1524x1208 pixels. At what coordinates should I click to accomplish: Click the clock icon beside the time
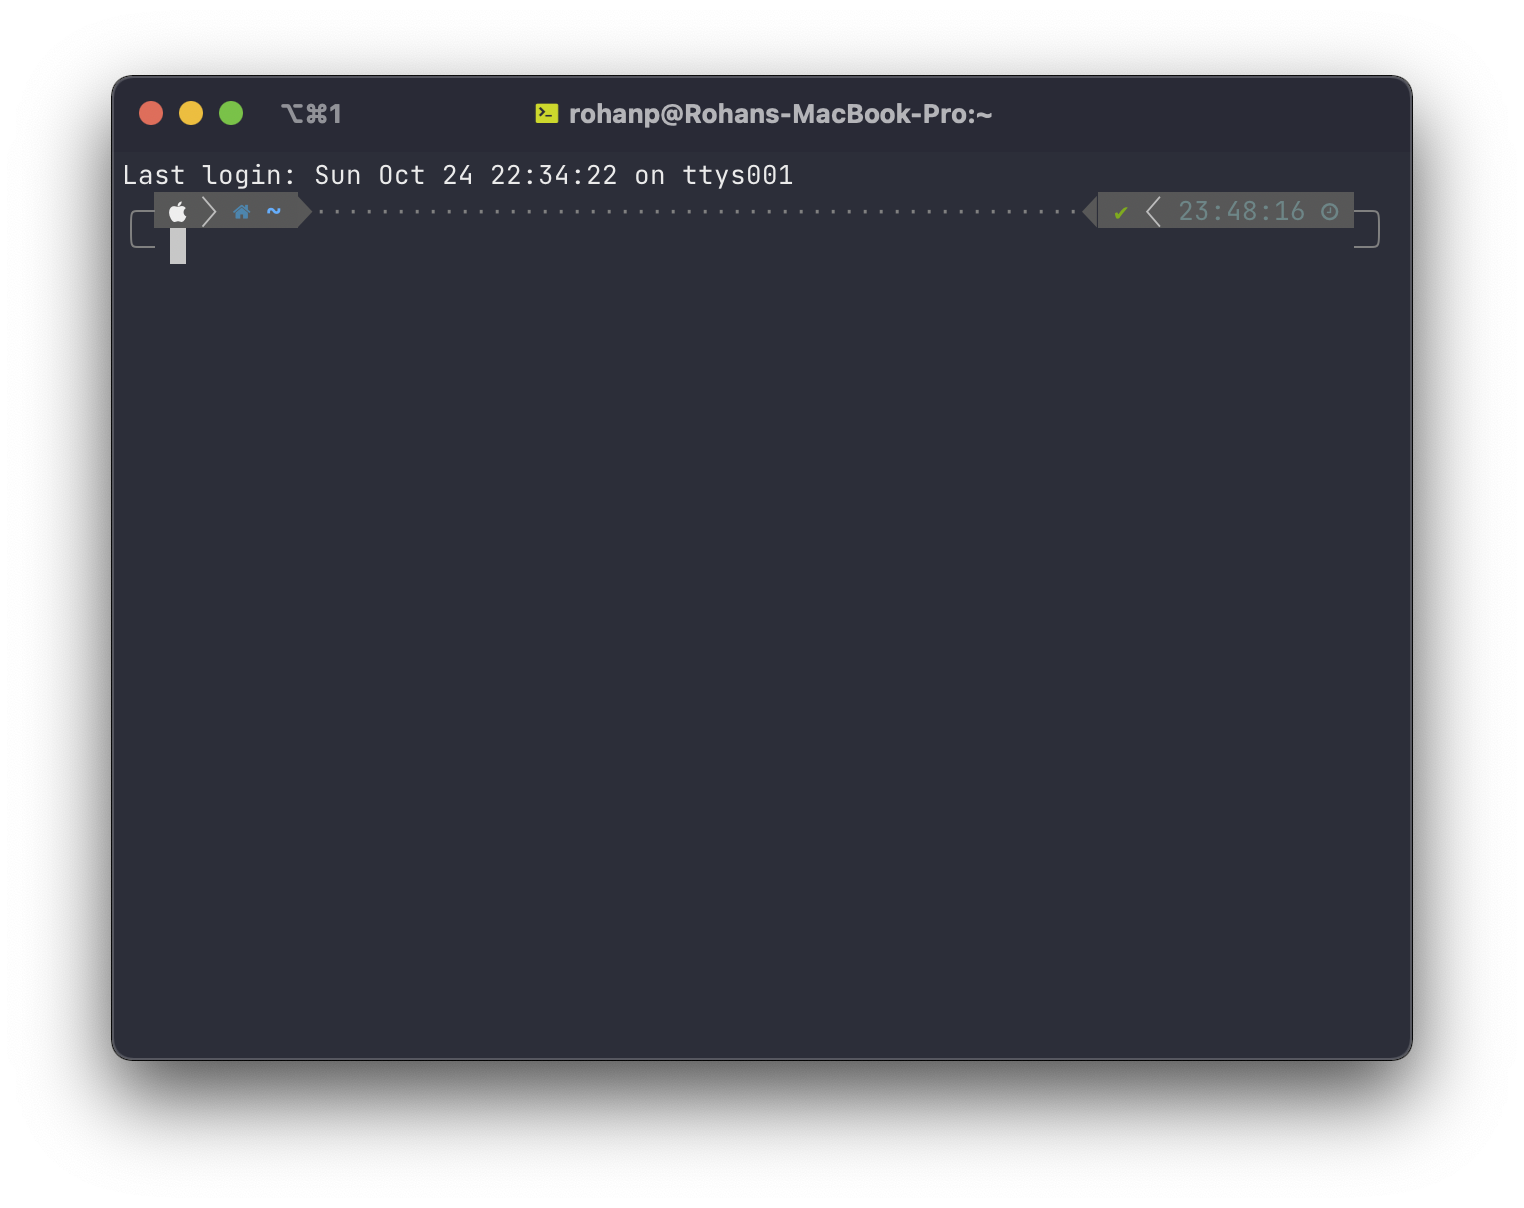[x=1329, y=211]
